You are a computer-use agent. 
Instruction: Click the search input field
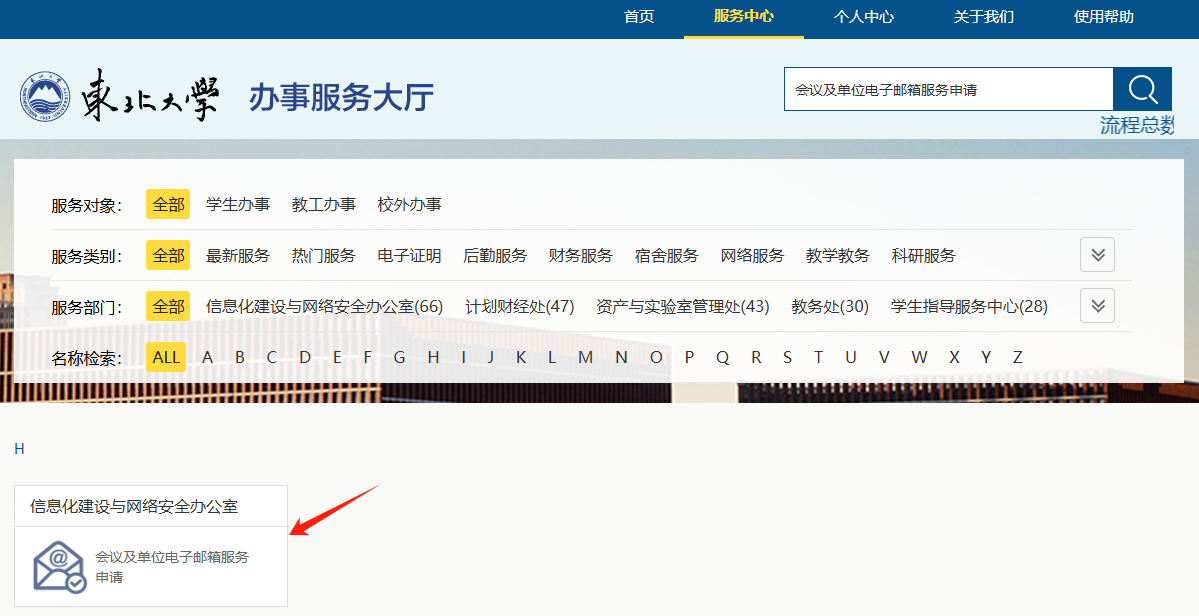point(947,89)
